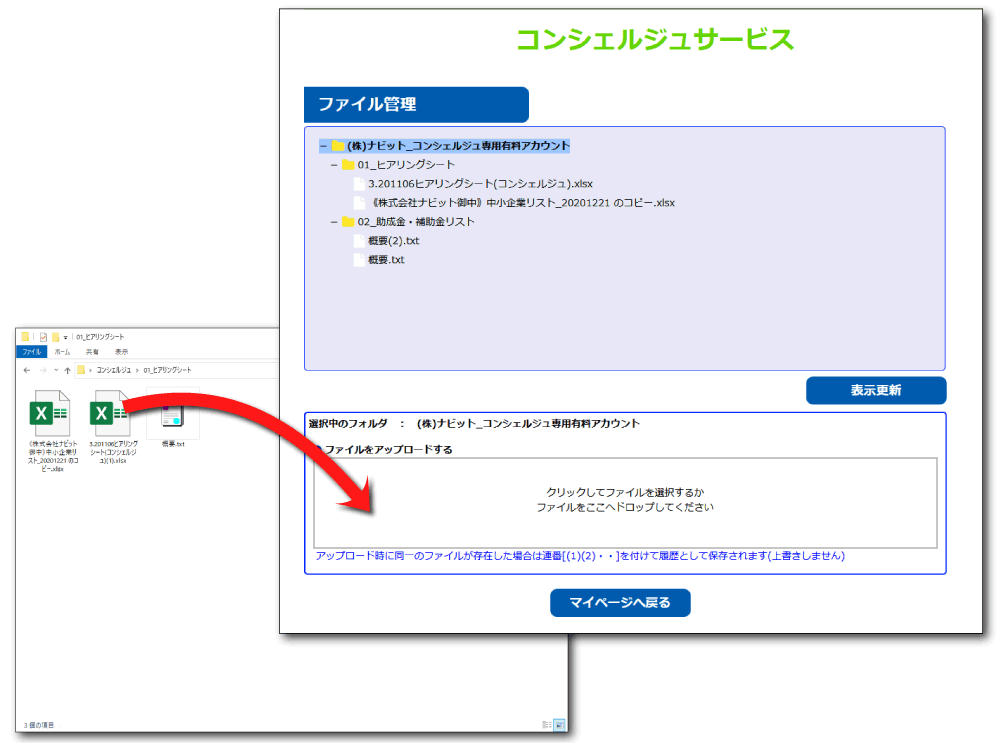Collapse the 02_助成金・補助金リスト tree node
This screenshot has width=1000, height=743.
pyautogui.click(x=334, y=222)
